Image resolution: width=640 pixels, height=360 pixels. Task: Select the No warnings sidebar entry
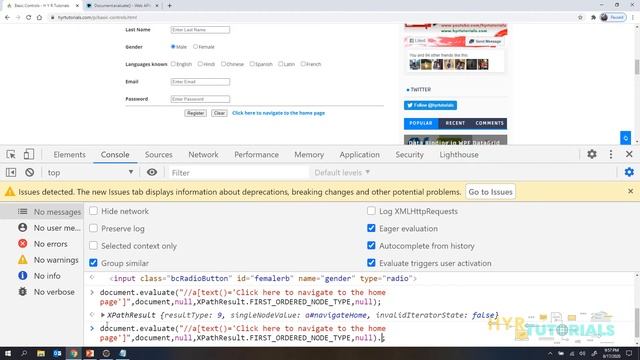click(x=42, y=260)
